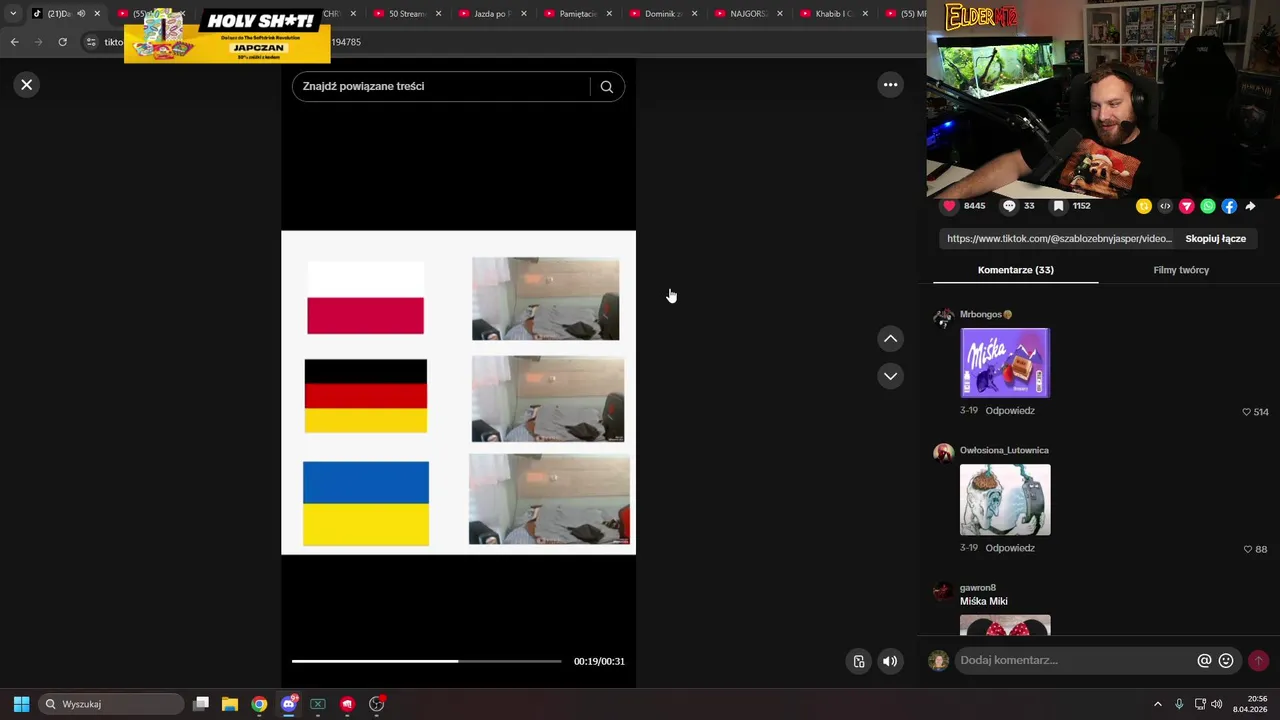Open the three-dot more options menu

click(890, 85)
